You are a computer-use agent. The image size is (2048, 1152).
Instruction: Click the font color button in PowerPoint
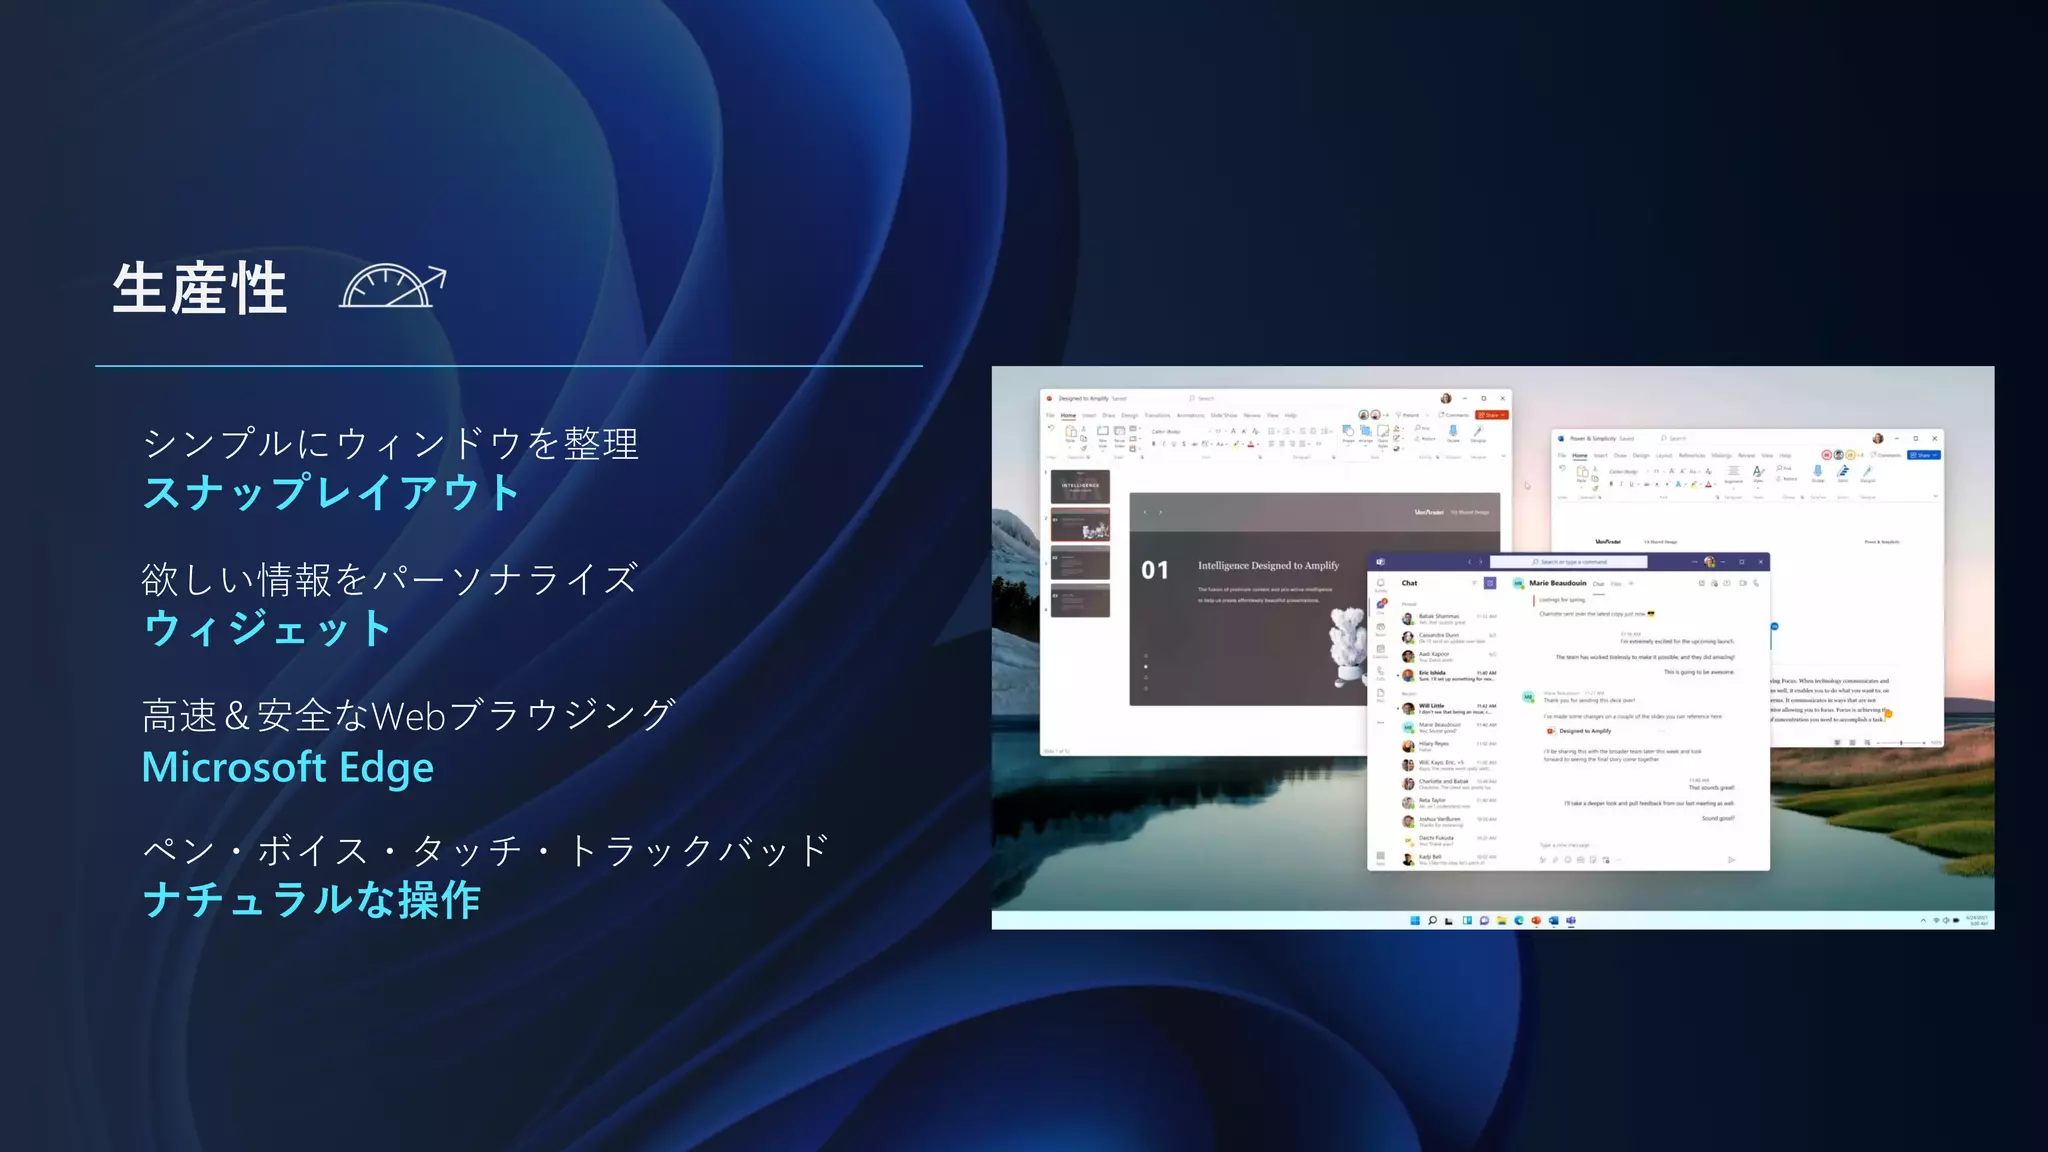[x=1251, y=444]
